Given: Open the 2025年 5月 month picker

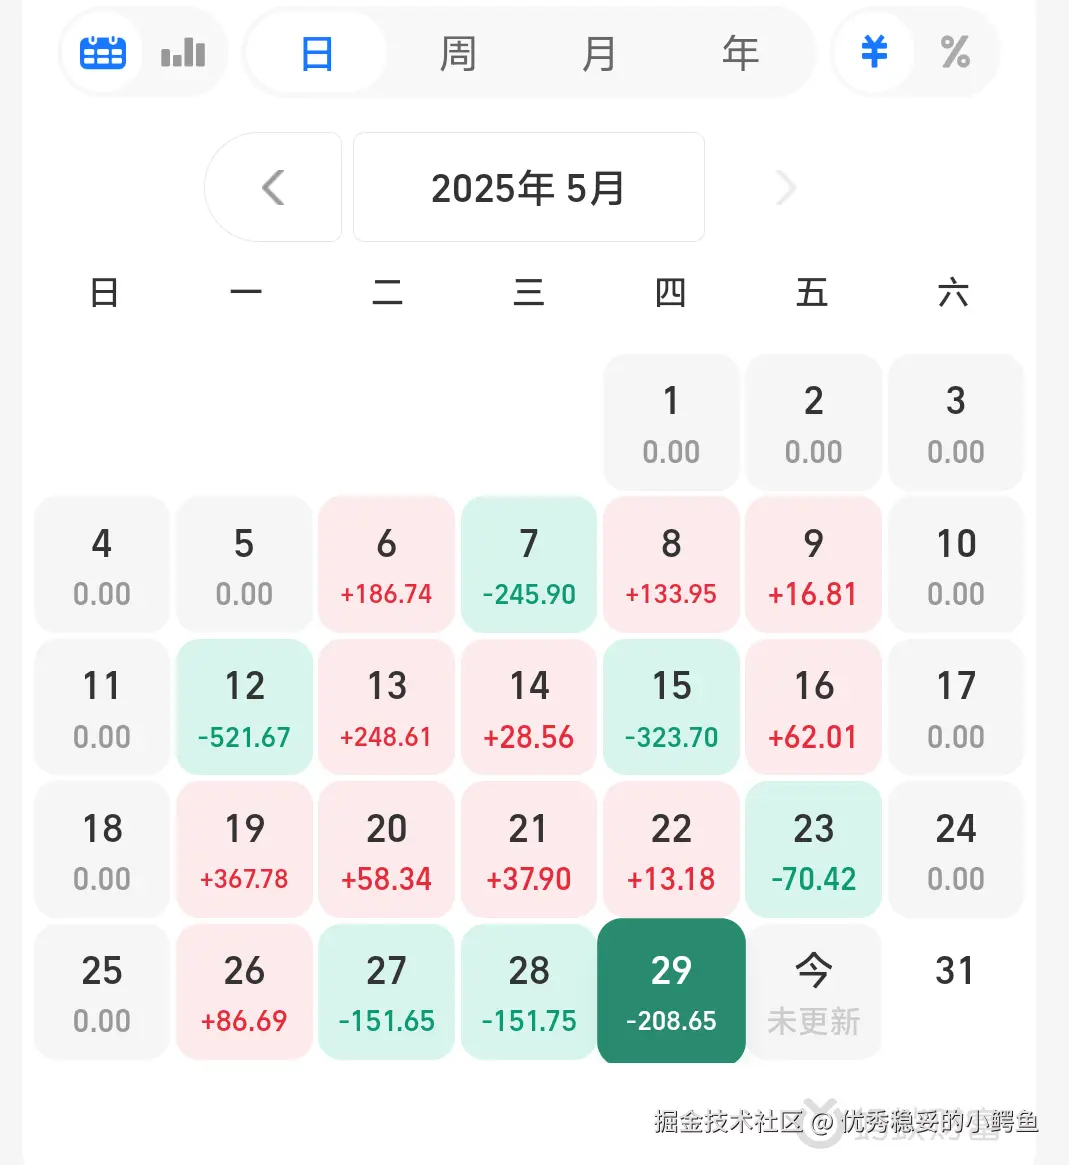Looking at the screenshot, I should point(528,187).
